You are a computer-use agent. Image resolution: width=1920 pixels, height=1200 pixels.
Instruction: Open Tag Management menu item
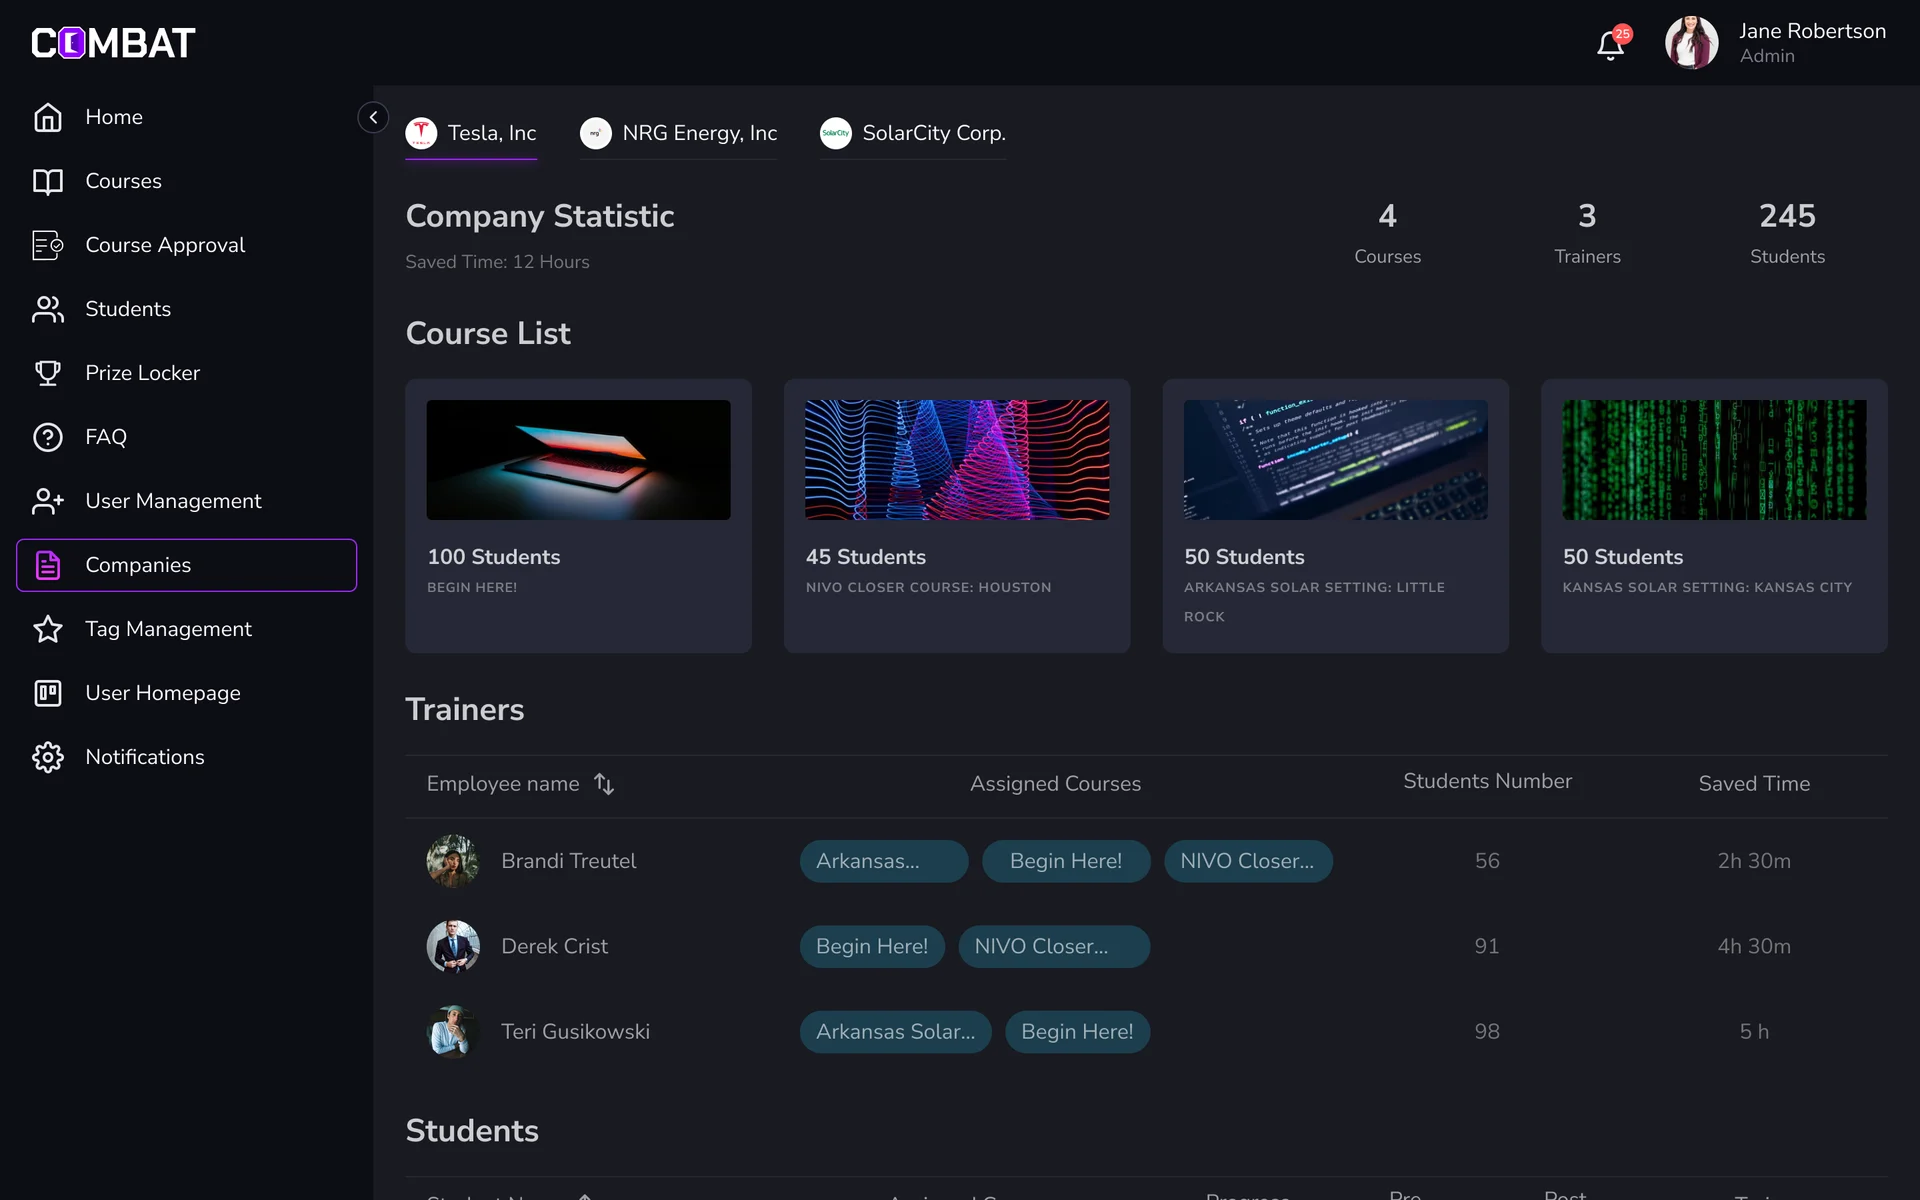[186, 629]
